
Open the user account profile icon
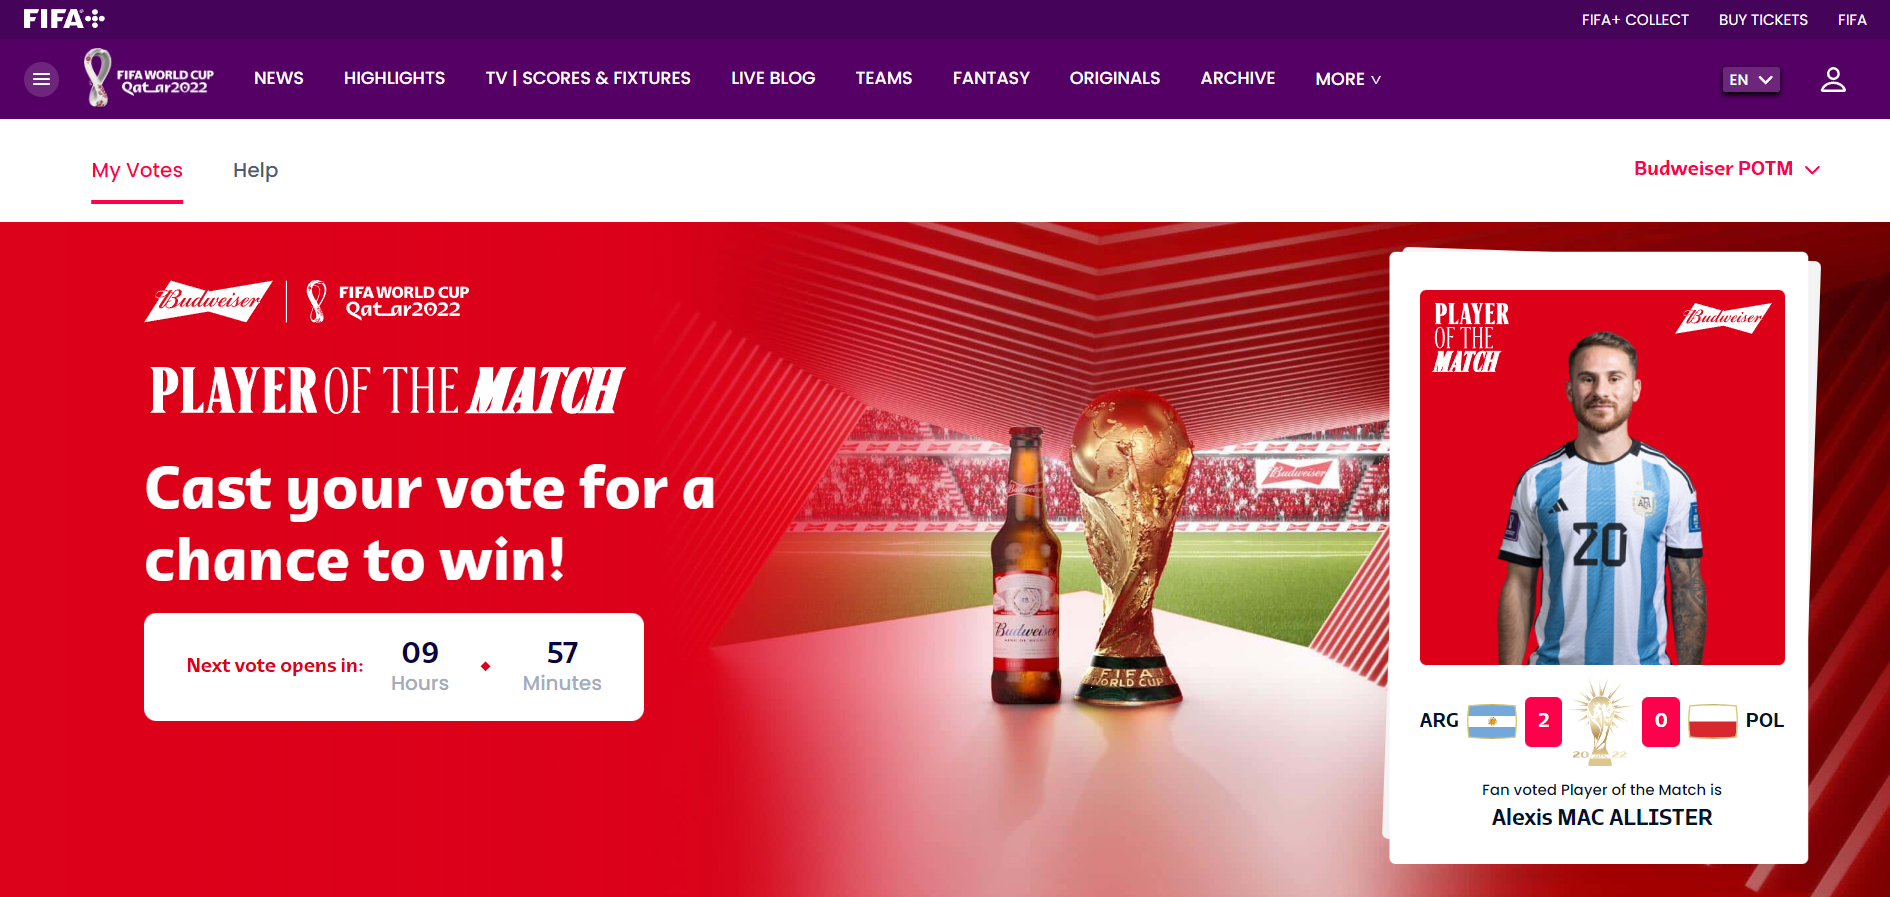1833,79
